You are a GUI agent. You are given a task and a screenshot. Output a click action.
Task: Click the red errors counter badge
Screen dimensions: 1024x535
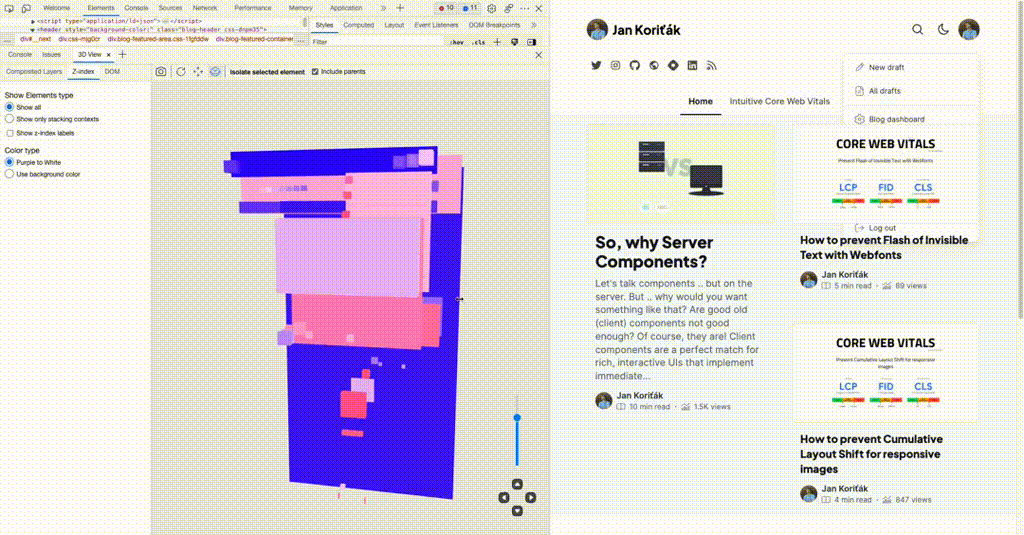pyautogui.click(x=446, y=8)
